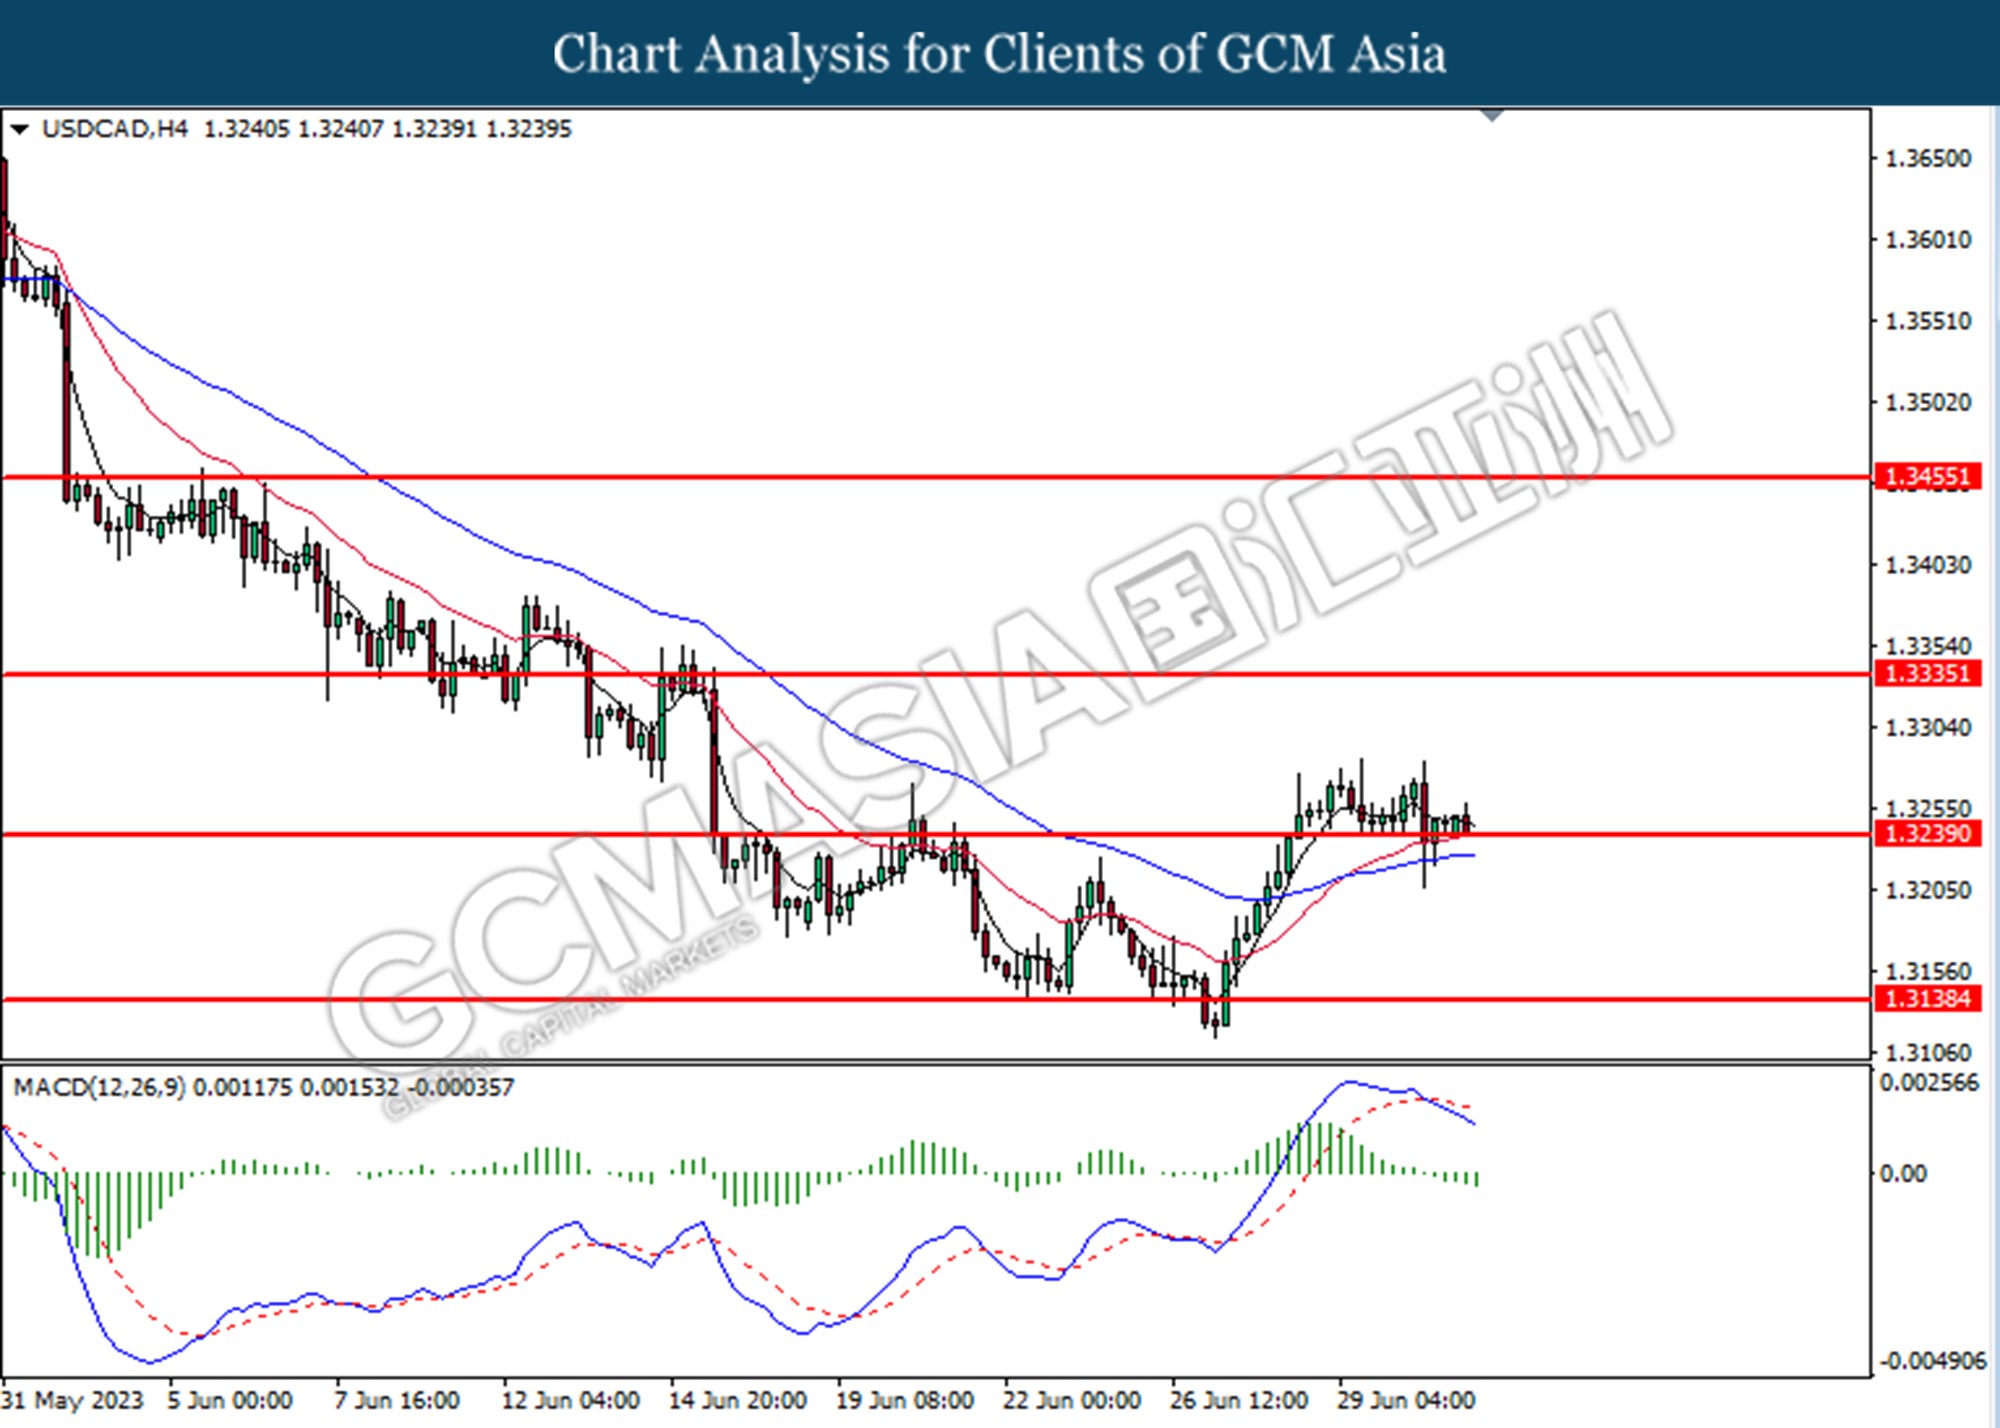Click the 1.31560 price scale value
This screenshot has width=2000, height=1428.
click(1928, 972)
